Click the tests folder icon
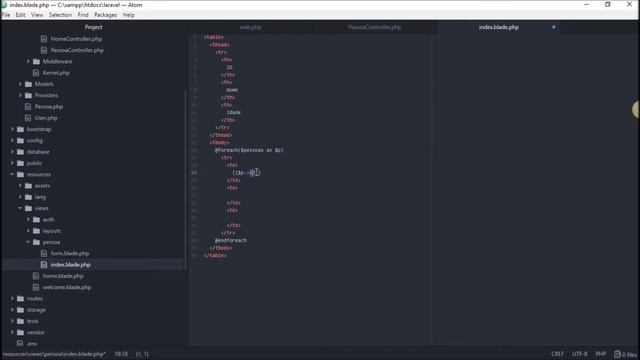This screenshot has height=360, width=640. pyautogui.click(x=20, y=321)
